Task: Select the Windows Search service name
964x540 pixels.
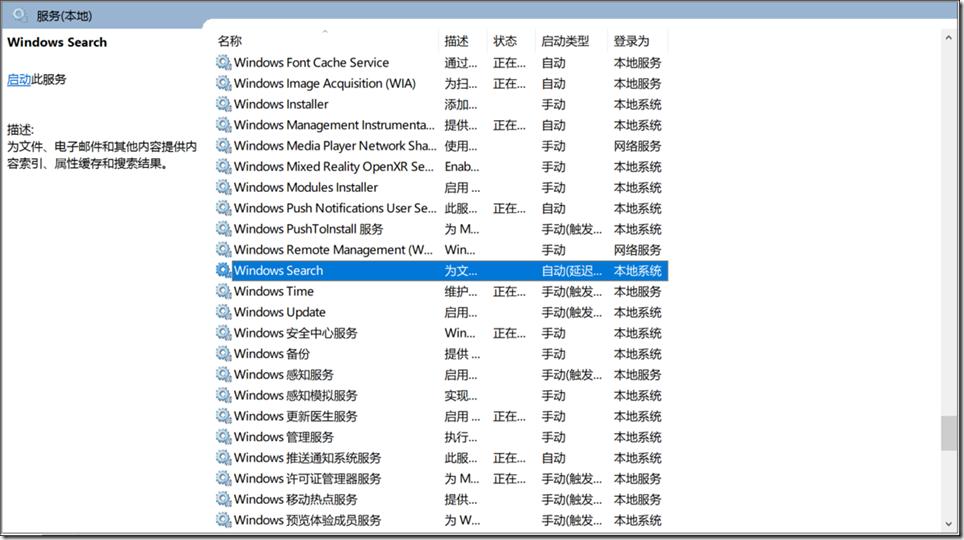Action: pos(278,270)
